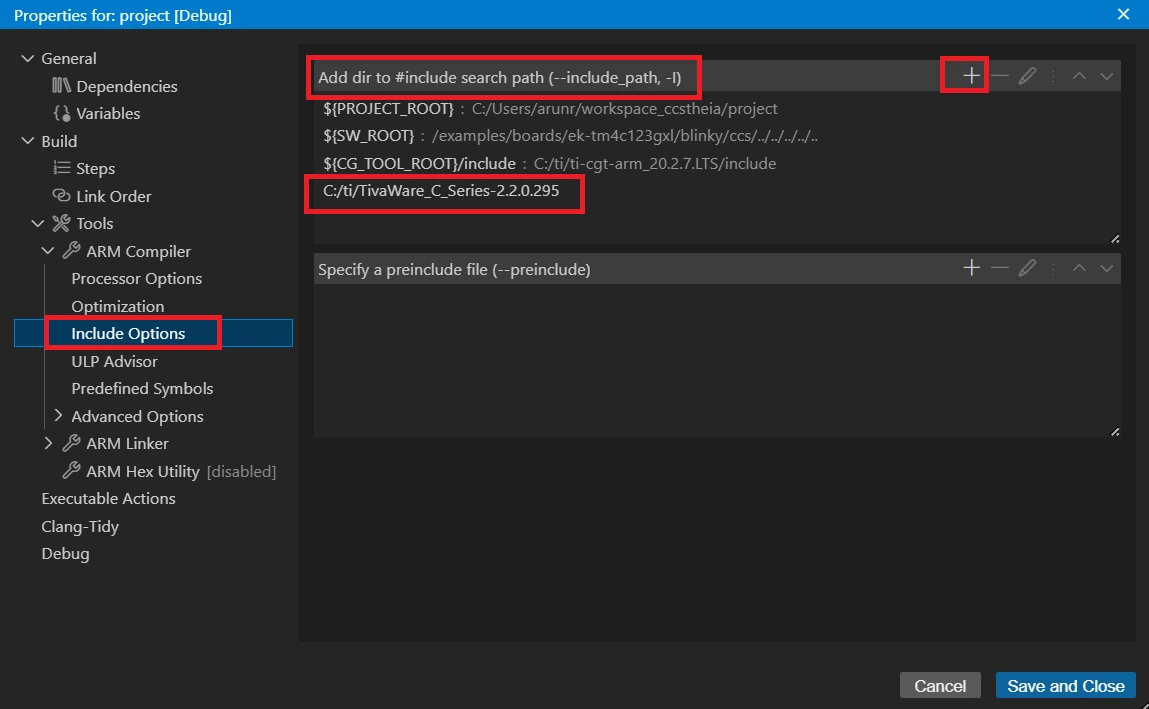Click the minus icon in include search path header
This screenshot has height=709, width=1149.
[999, 76]
